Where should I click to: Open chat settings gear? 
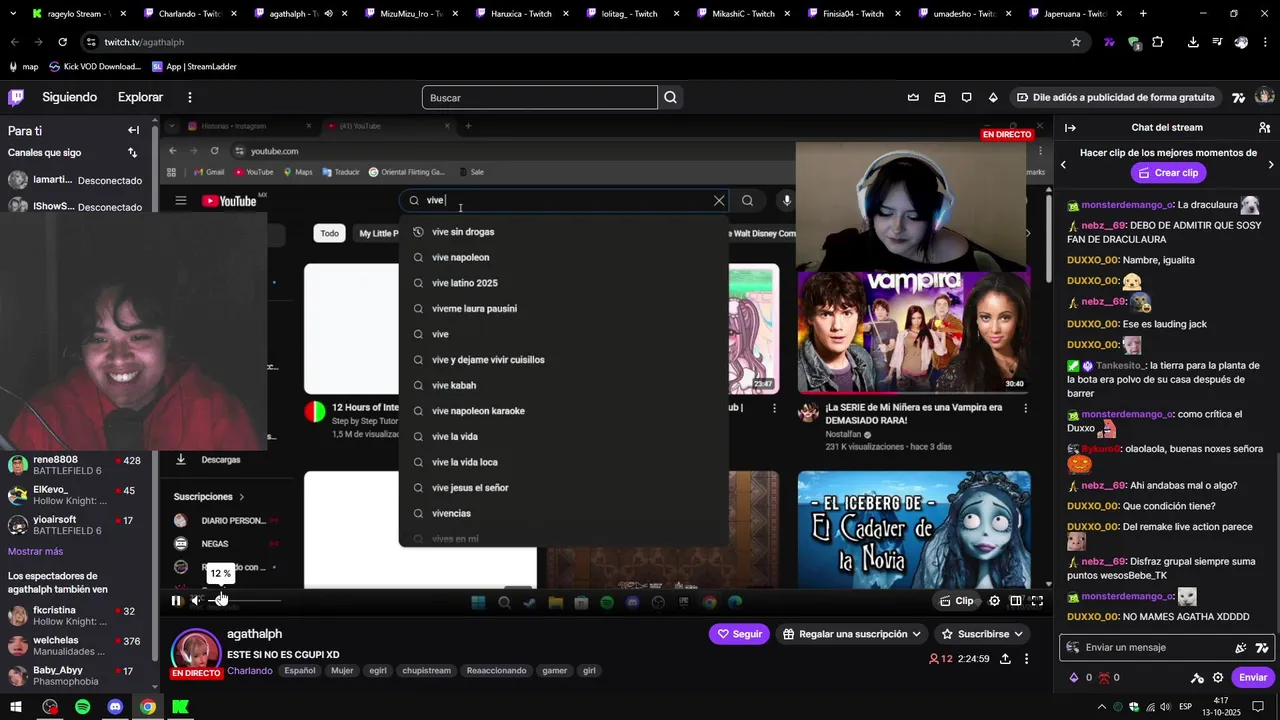(1218, 677)
